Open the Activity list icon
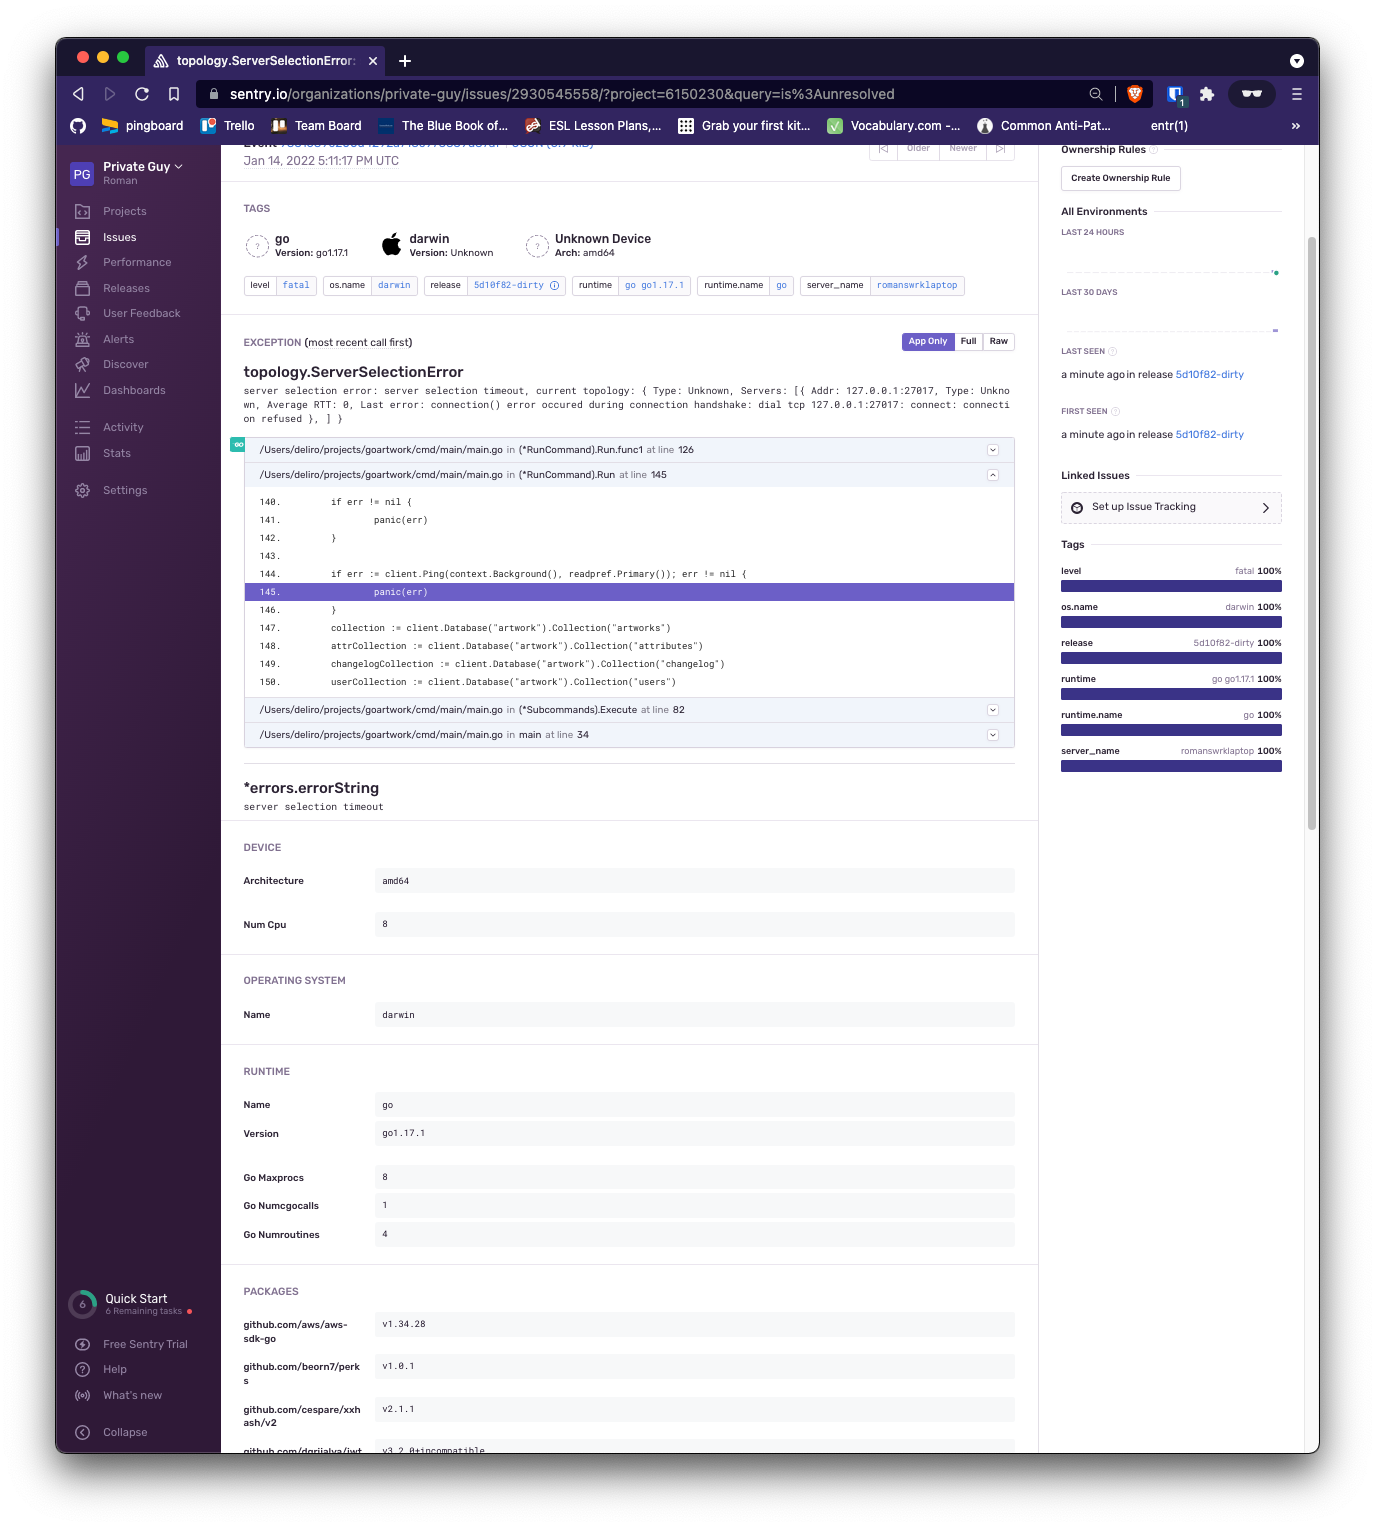Viewport: 1375px width, 1527px height. coord(83,427)
